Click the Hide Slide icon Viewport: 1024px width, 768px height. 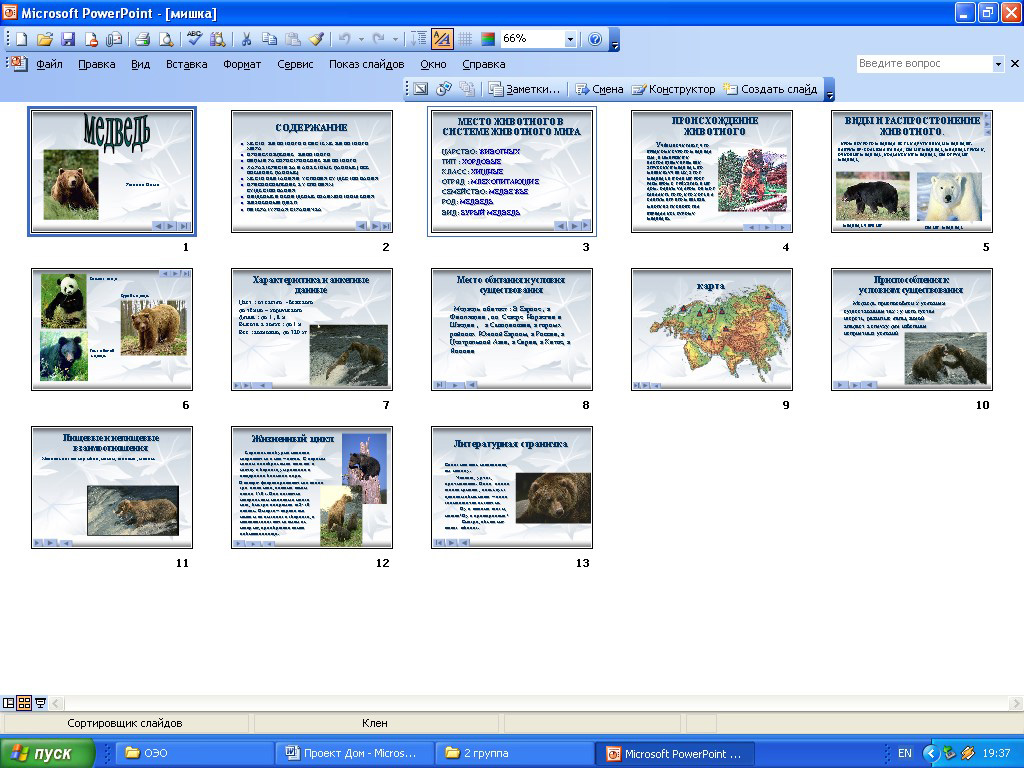coord(420,89)
